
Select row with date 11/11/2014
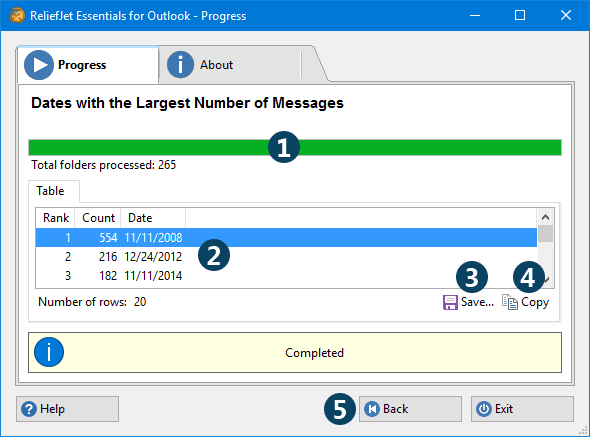286,276
